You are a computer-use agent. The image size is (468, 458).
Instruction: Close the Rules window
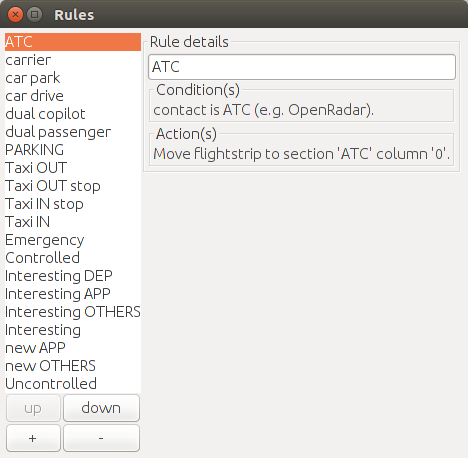click(x=15, y=15)
